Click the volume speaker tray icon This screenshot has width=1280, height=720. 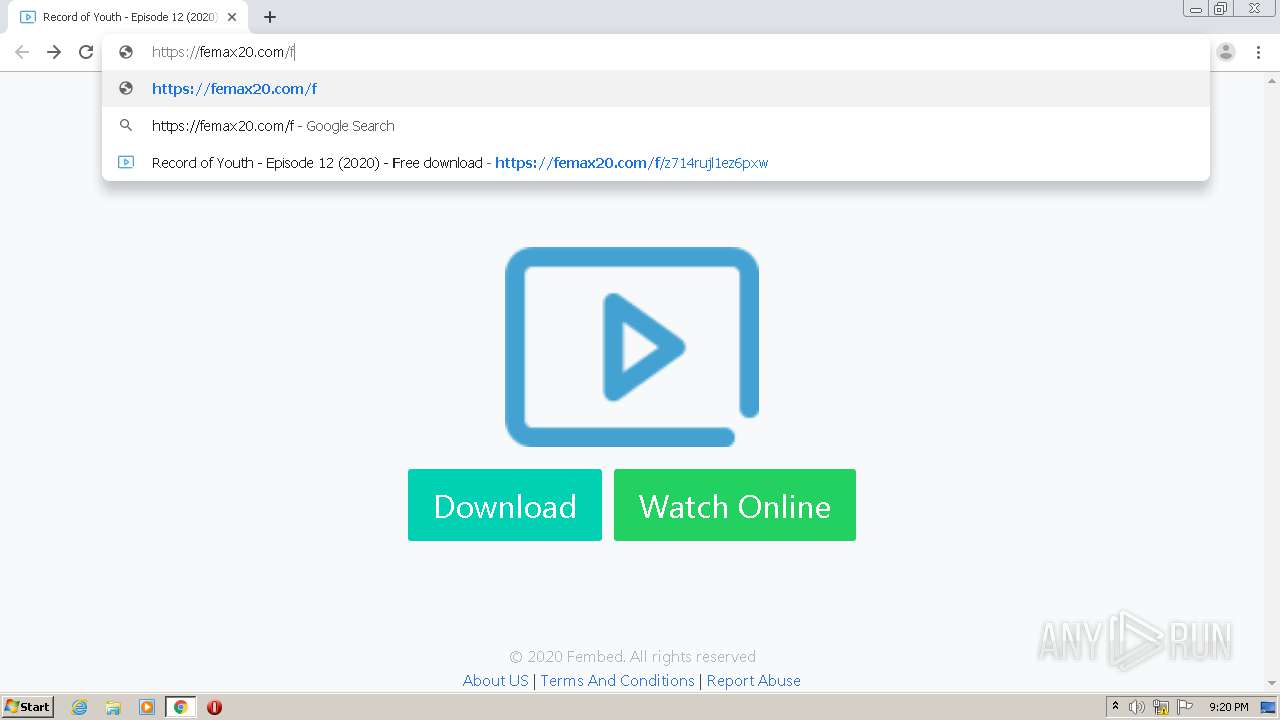click(1137, 707)
